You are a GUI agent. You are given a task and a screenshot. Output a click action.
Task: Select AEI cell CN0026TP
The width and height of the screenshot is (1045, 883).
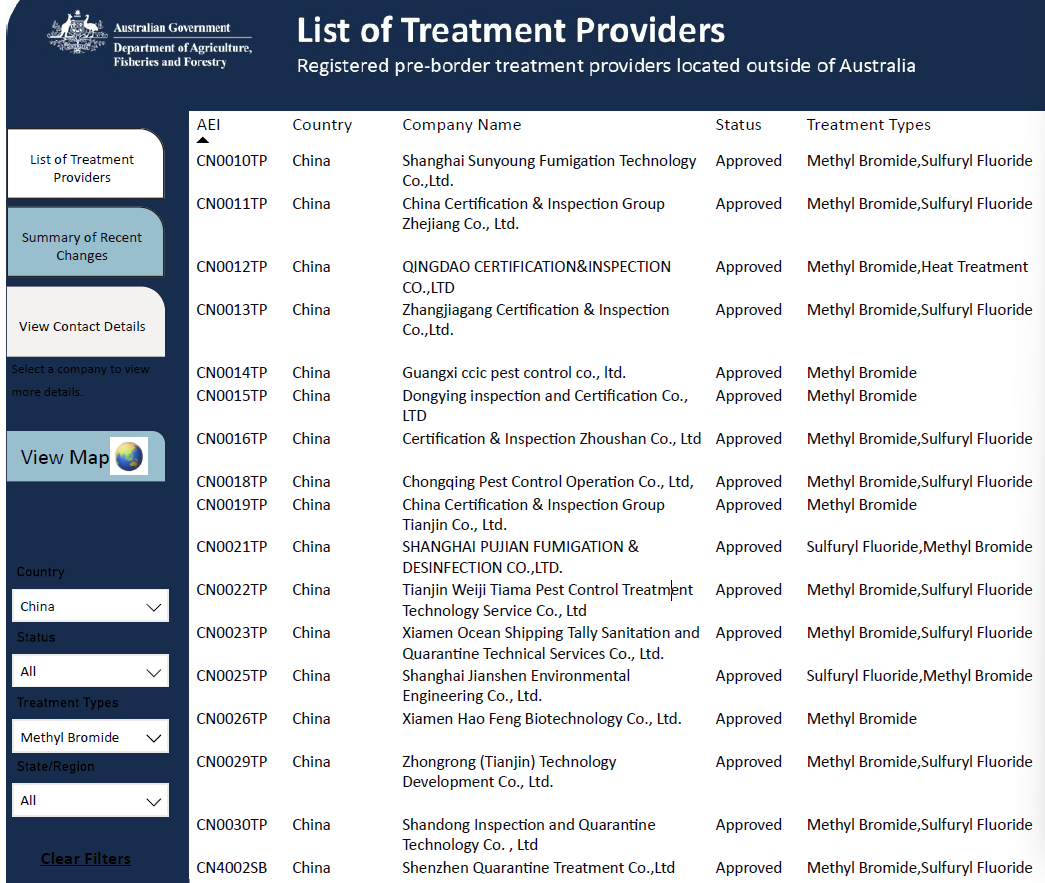click(x=232, y=718)
